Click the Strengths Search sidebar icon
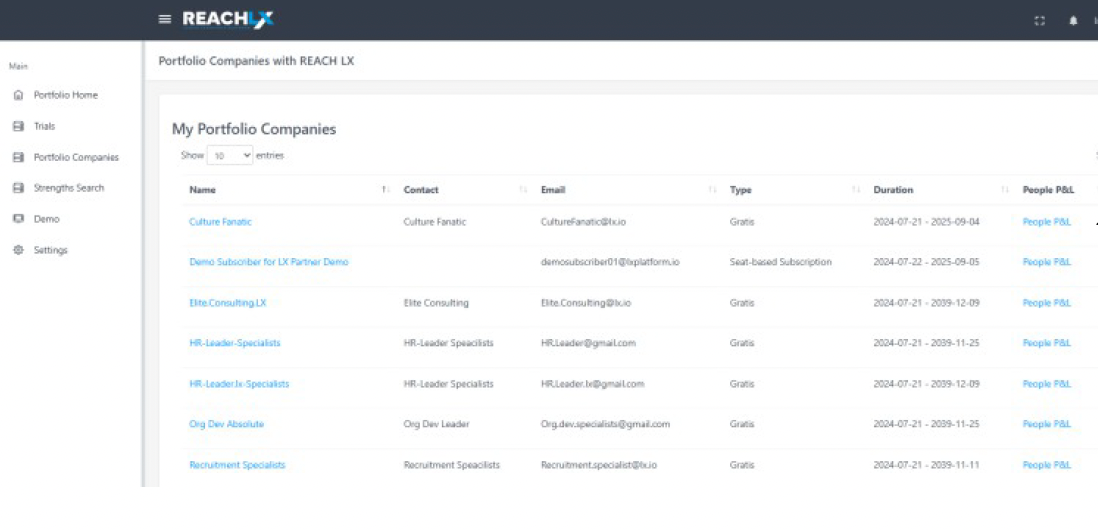 19,188
